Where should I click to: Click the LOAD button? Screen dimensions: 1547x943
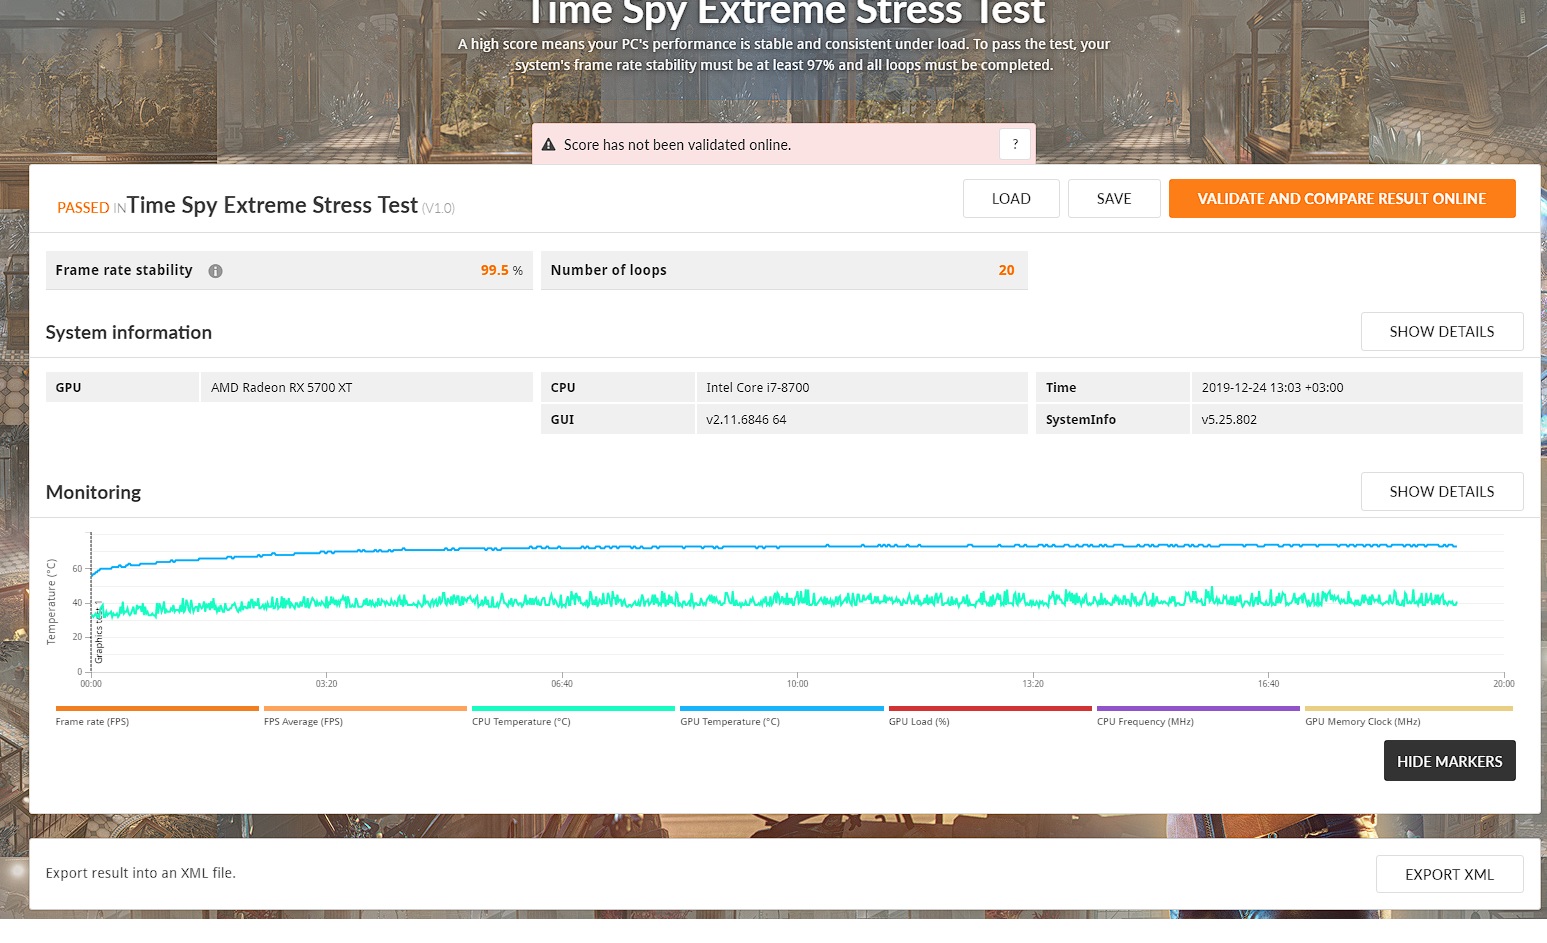(x=1011, y=198)
